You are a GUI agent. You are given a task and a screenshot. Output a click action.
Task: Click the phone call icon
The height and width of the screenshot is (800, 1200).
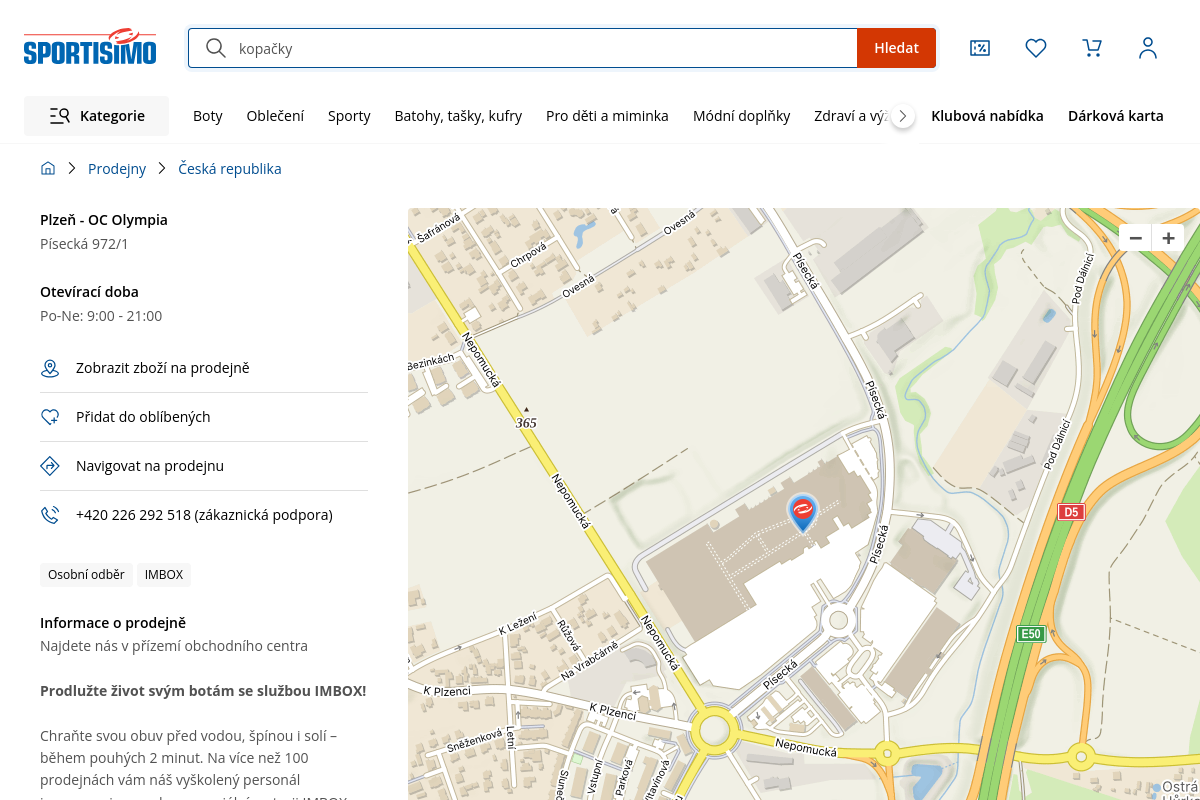[50, 515]
